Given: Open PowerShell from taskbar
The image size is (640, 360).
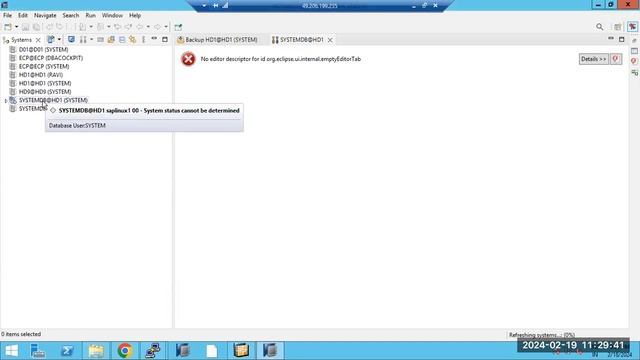Looking at the screenshot, I should [x=67, y=351].
